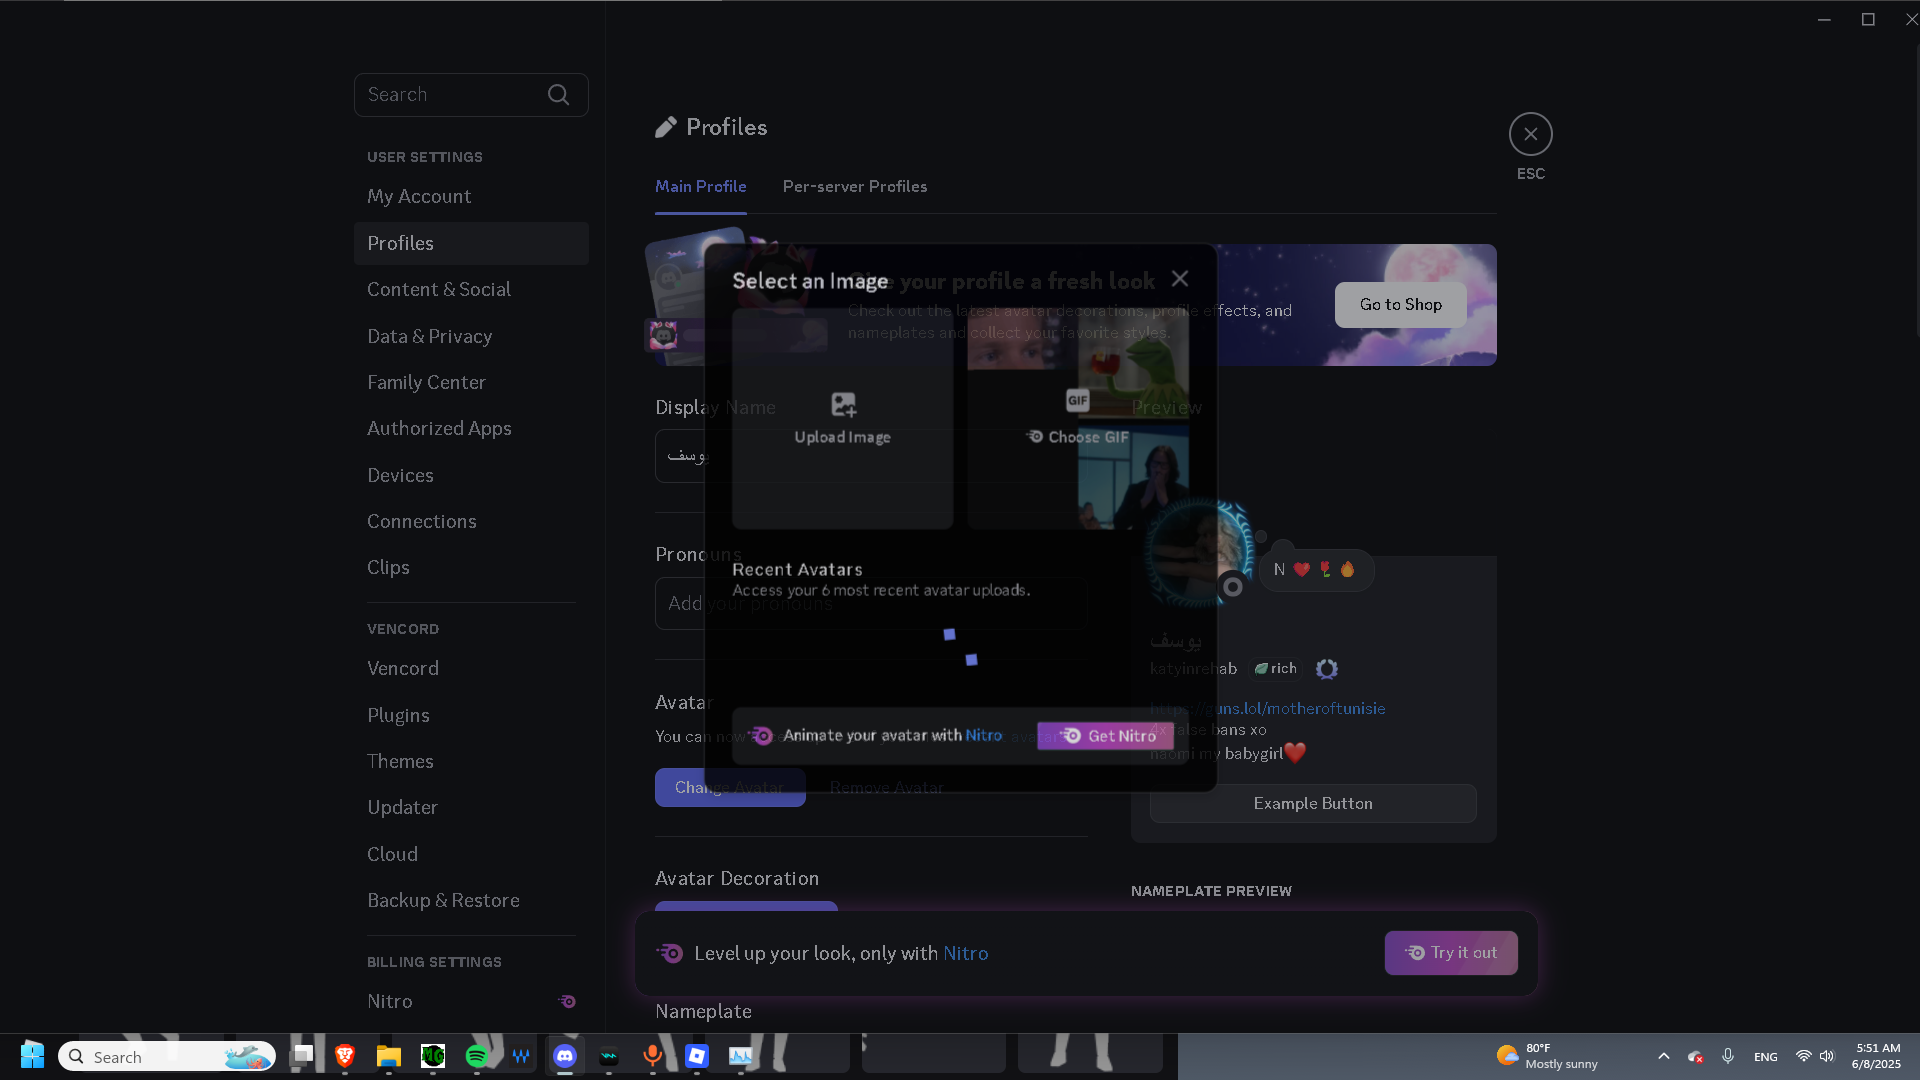Focus the settings Search field
Image resolution: width=1920 pixels, height=1080 pixels.
tap(471, 95)
